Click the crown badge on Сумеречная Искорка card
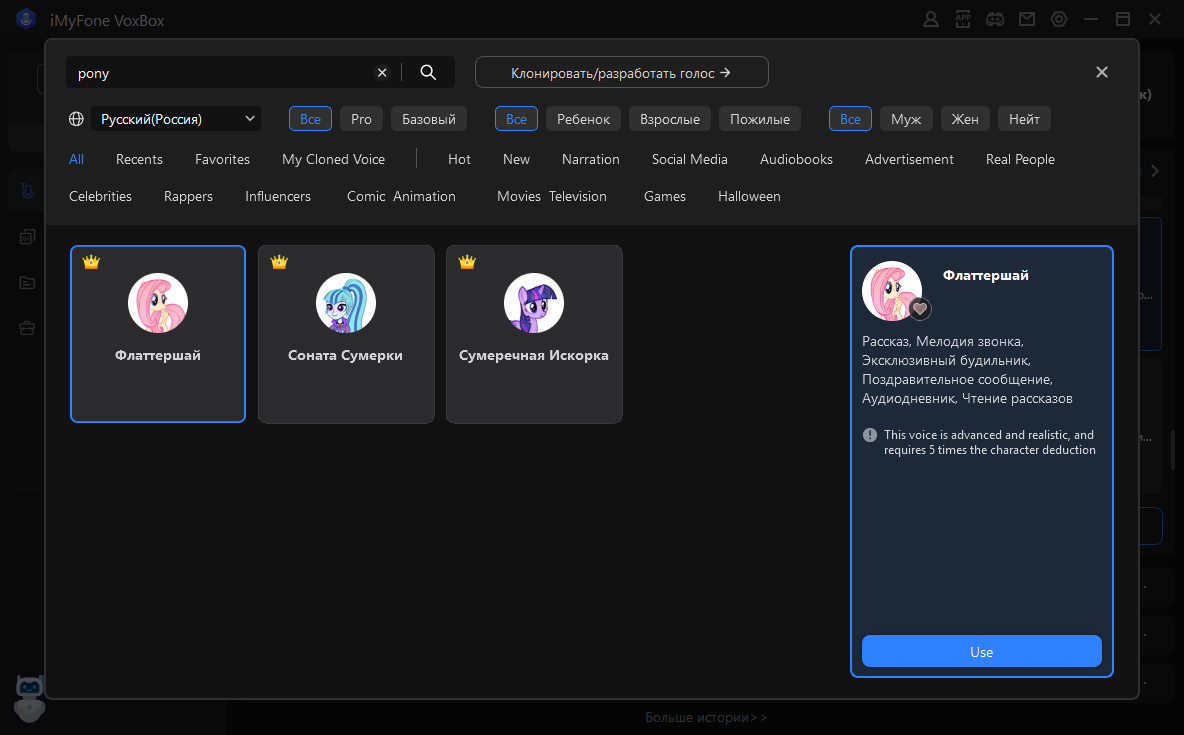The image size is (1184, 735). pos(467,262)
